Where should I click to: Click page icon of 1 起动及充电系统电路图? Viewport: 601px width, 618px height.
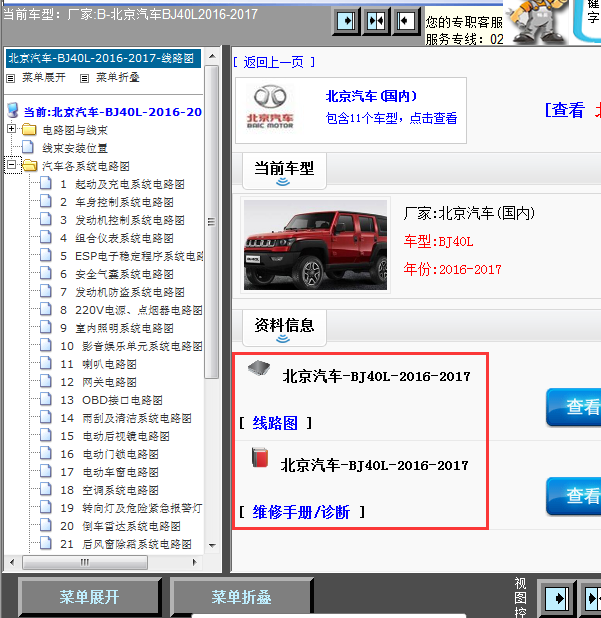click(x=46, y=183)
